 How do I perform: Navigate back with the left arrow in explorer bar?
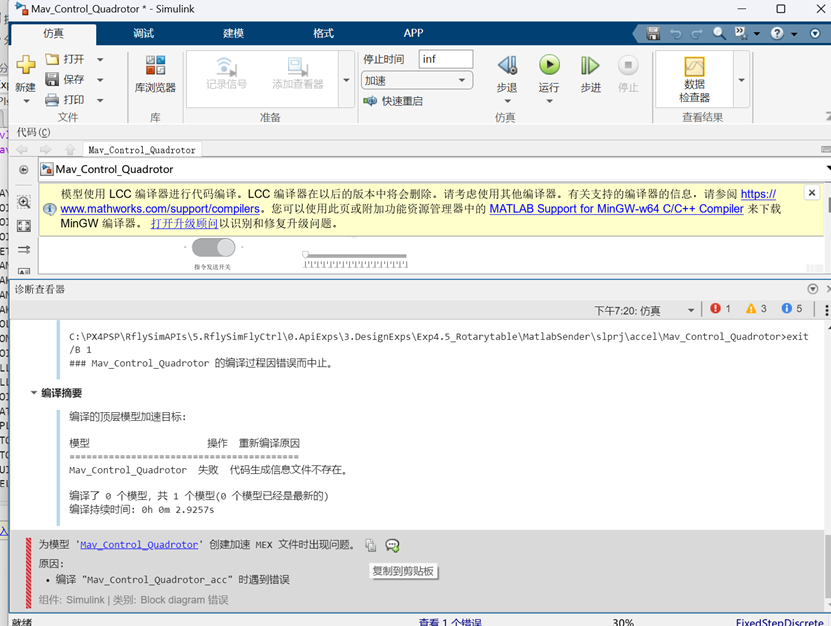(x=22, y=150)
